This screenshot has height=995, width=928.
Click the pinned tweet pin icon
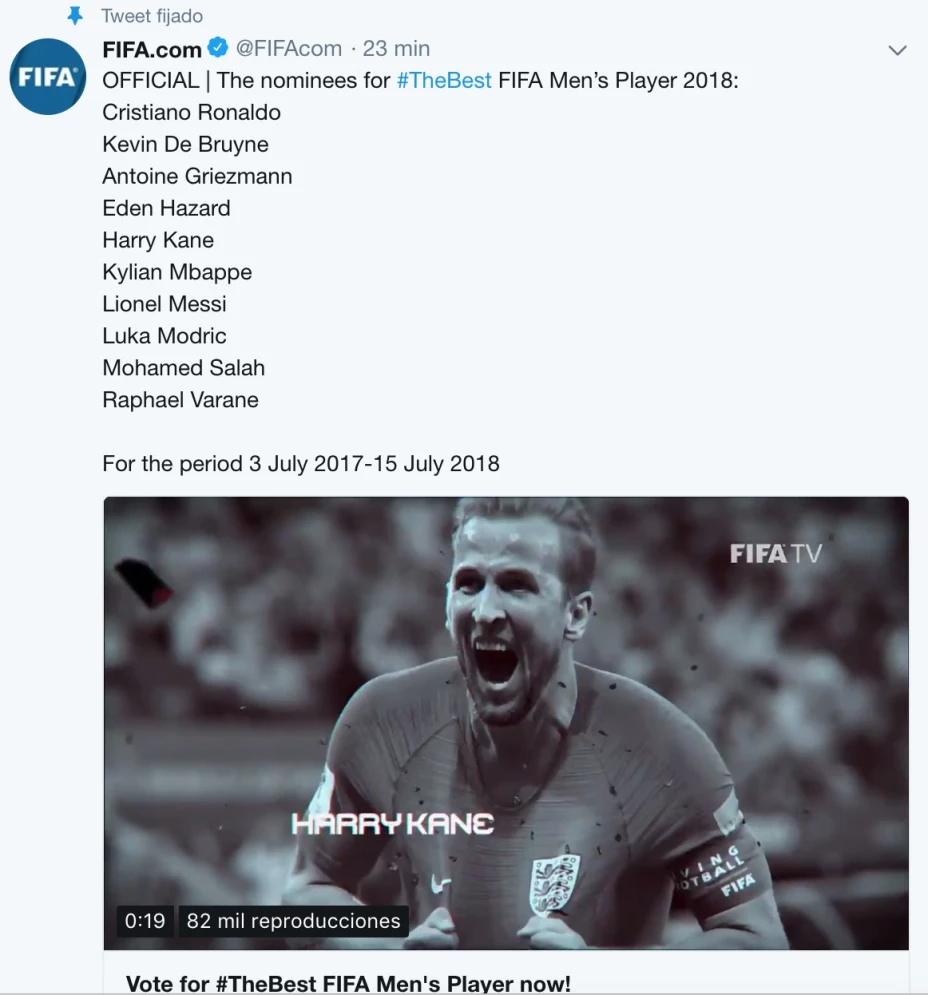point(75,16)
